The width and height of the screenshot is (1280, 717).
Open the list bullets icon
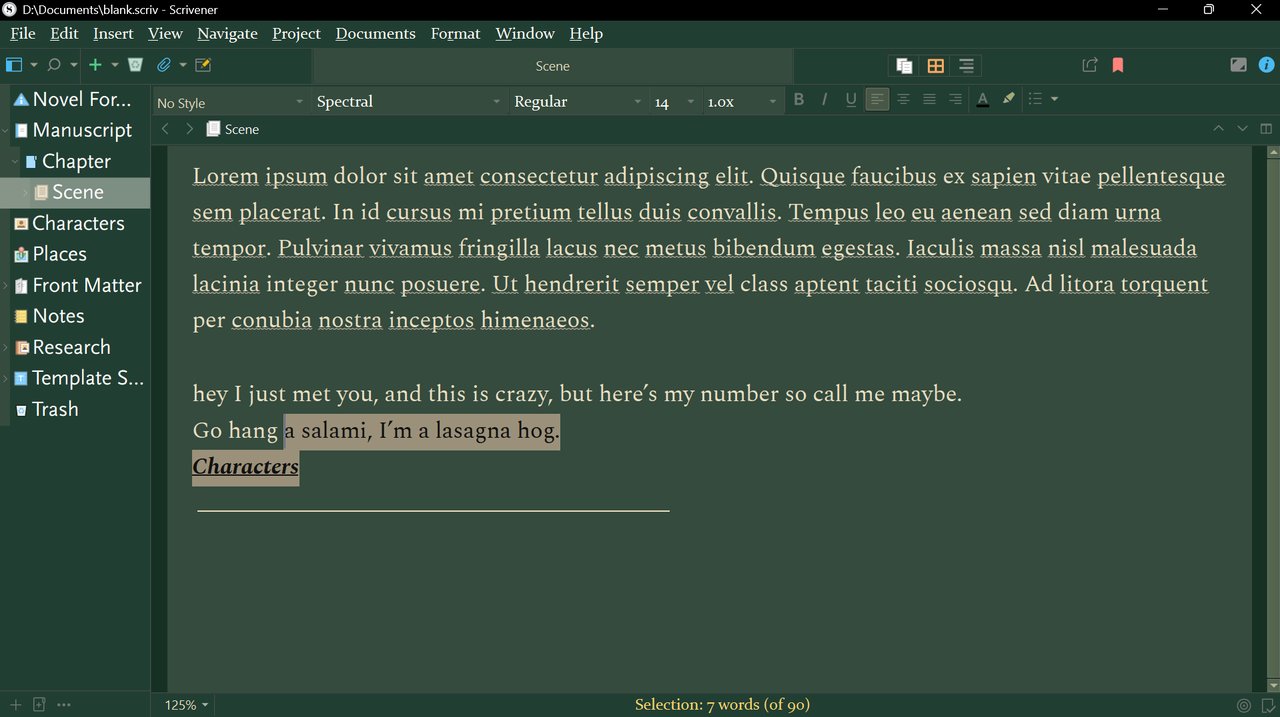click(1036, 99)
